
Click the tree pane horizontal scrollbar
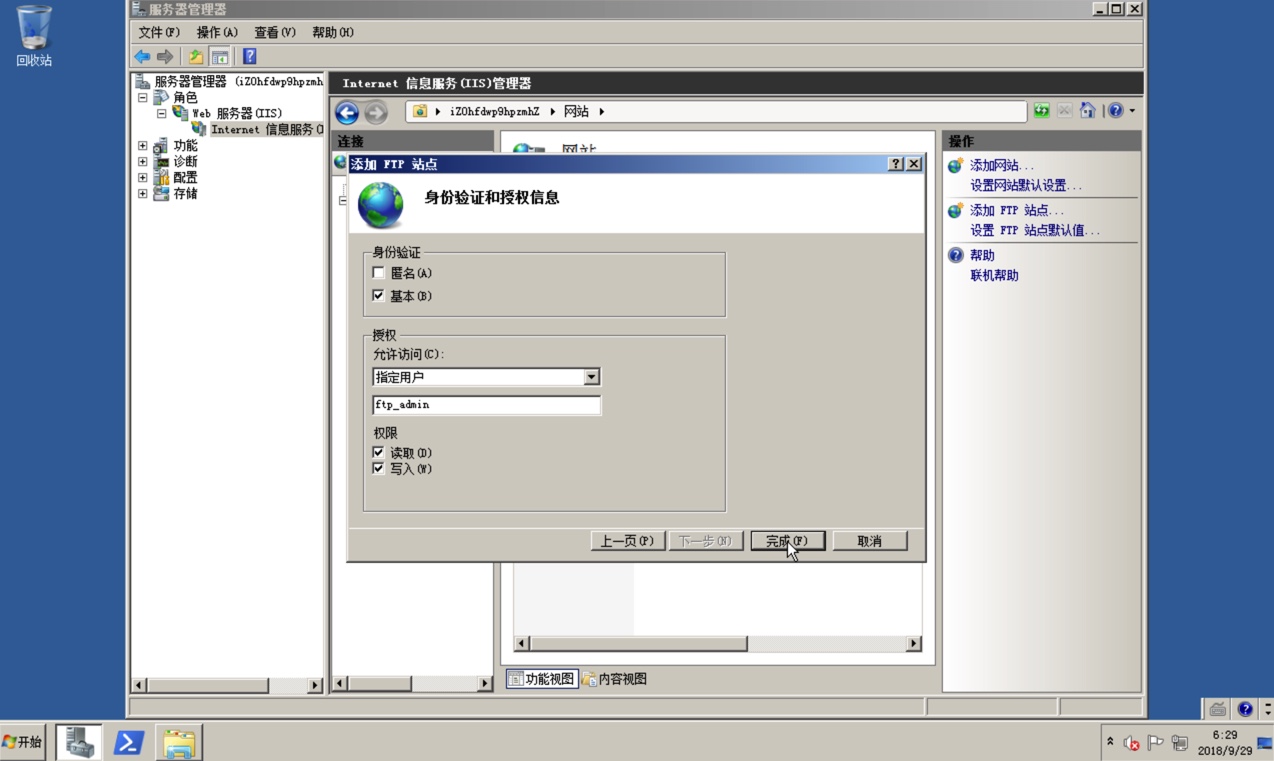[228, 686]
